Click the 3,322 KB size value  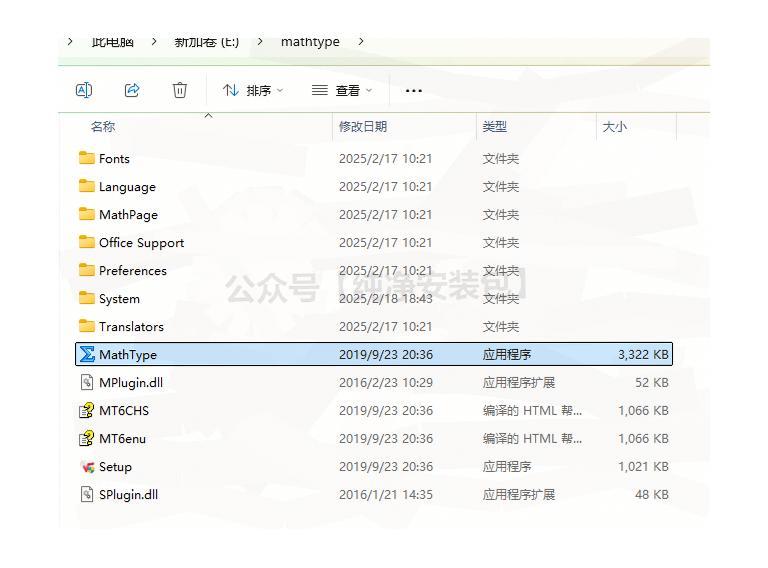click(643, 355)
